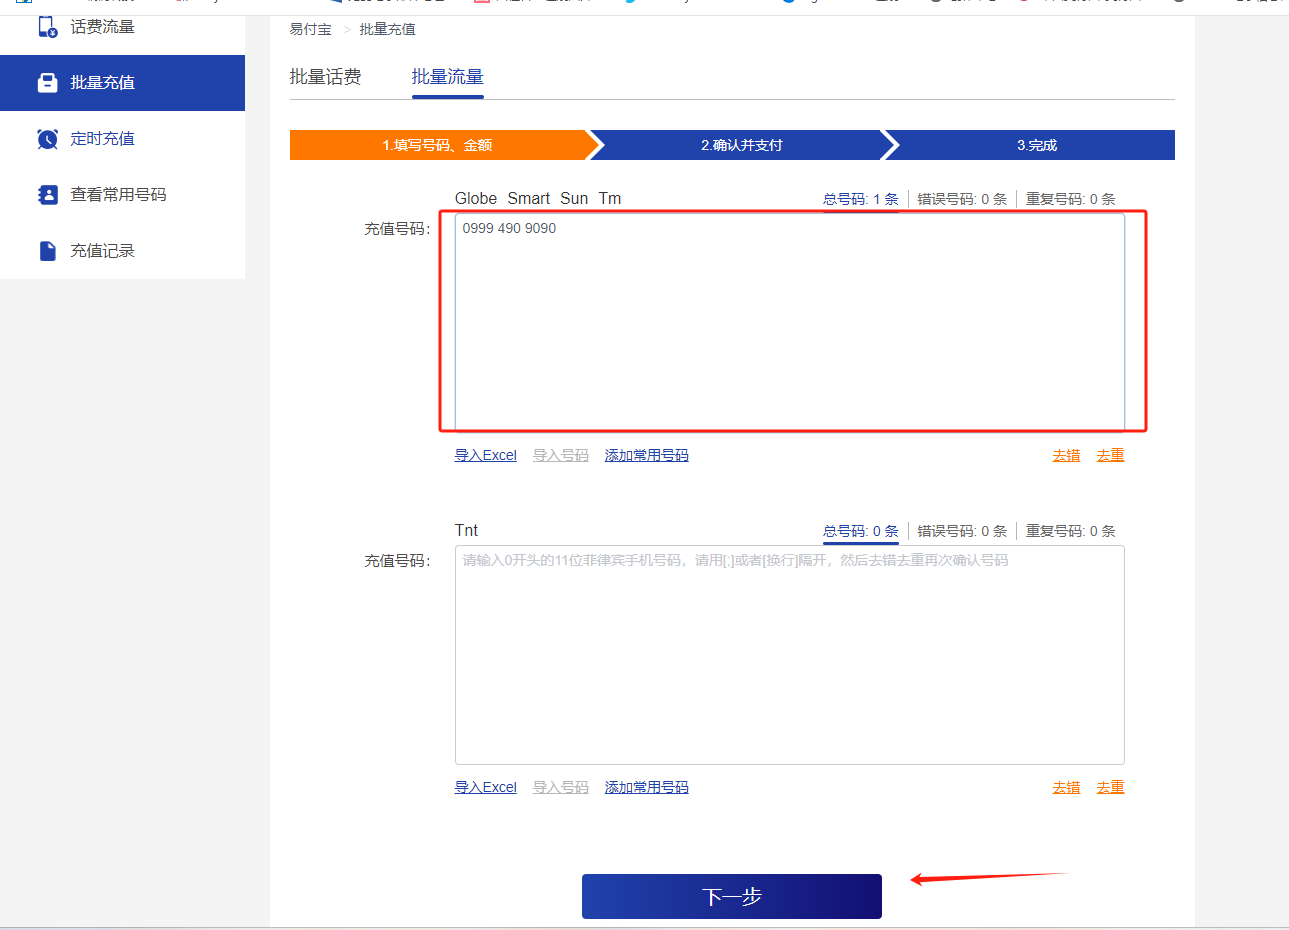Click the entered number 0999 490 9090
The height and width of the screenshot is (930, 1289).
click(509, 228)
